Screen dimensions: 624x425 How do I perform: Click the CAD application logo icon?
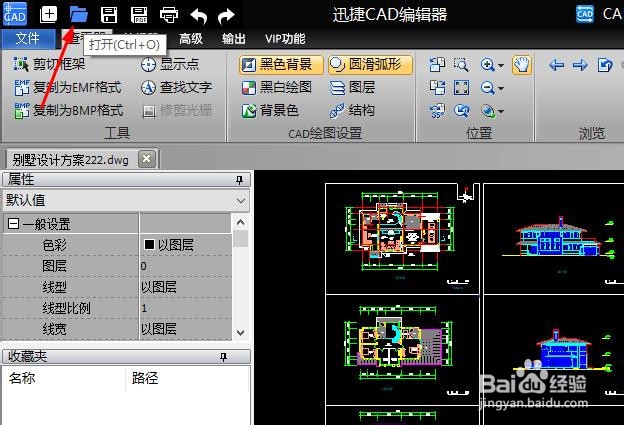pos(14,14)
